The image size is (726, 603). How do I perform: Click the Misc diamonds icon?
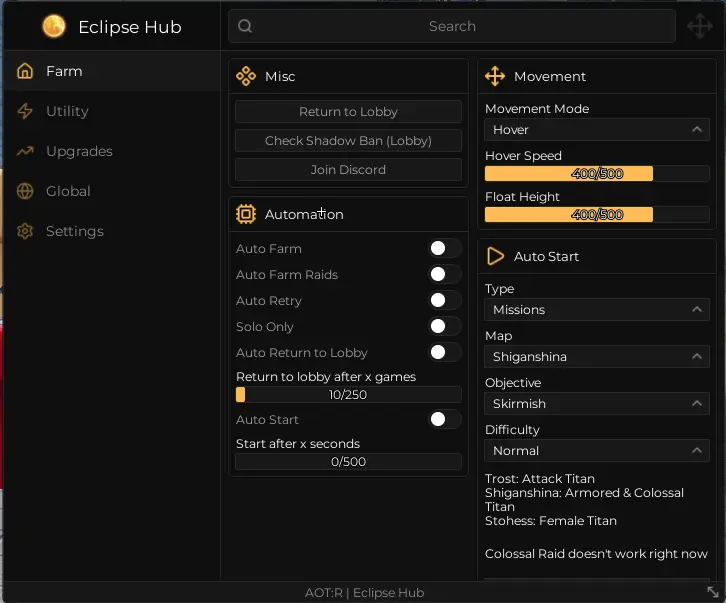click(246, 76)
